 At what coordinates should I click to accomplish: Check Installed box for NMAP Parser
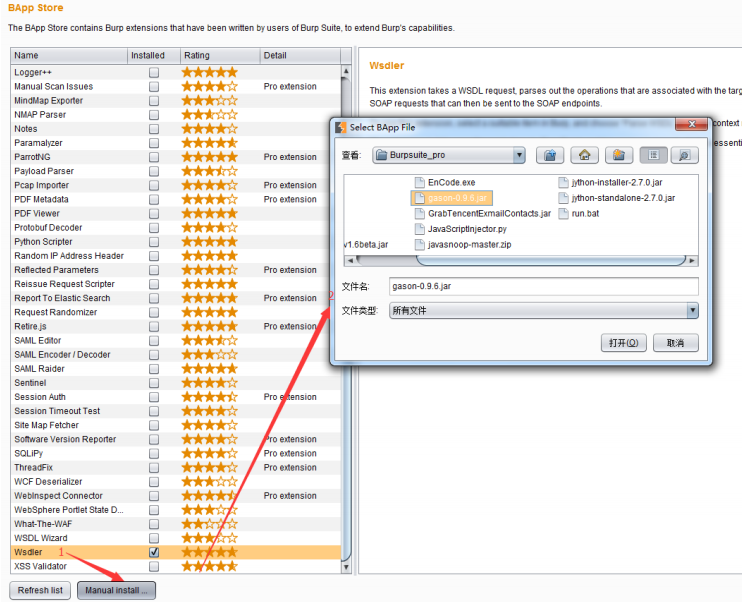[154, 115]
